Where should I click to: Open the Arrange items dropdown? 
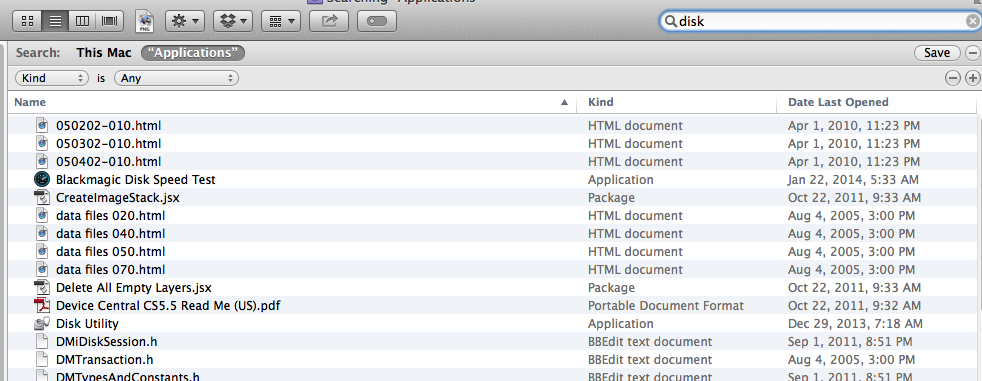click(281, 21)
